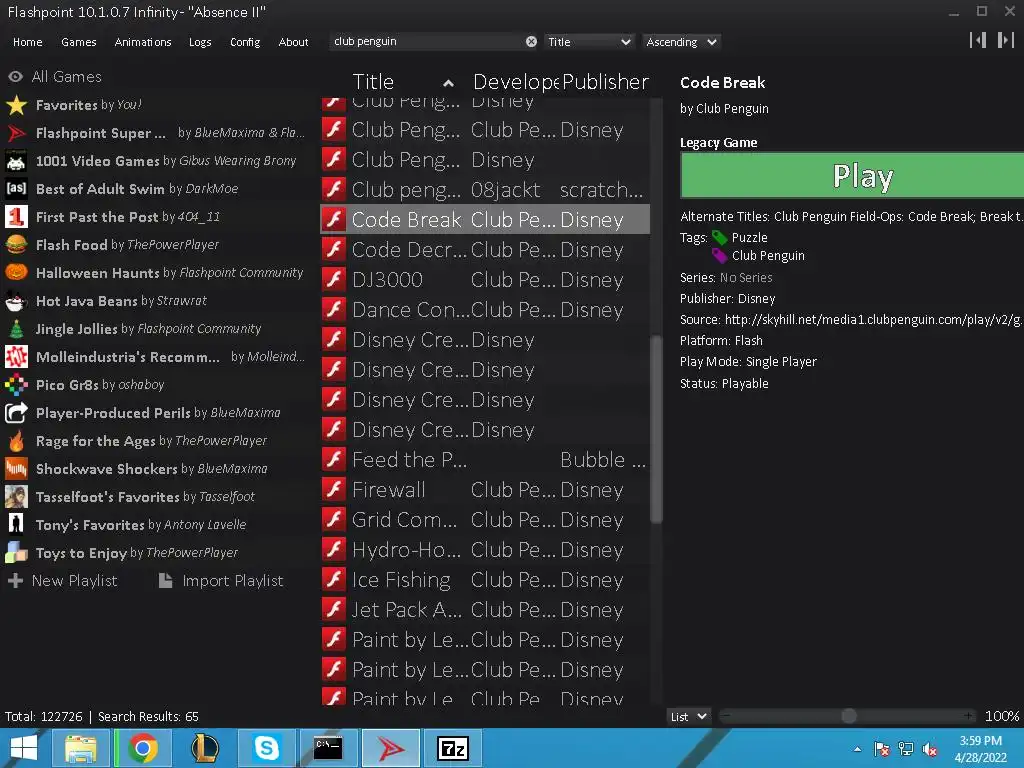Image resolution: width=1024 pixels, height=768 pixels.
Task: Click the Best of Adult Swim [as] icon
Action: (x=16, y=189)
